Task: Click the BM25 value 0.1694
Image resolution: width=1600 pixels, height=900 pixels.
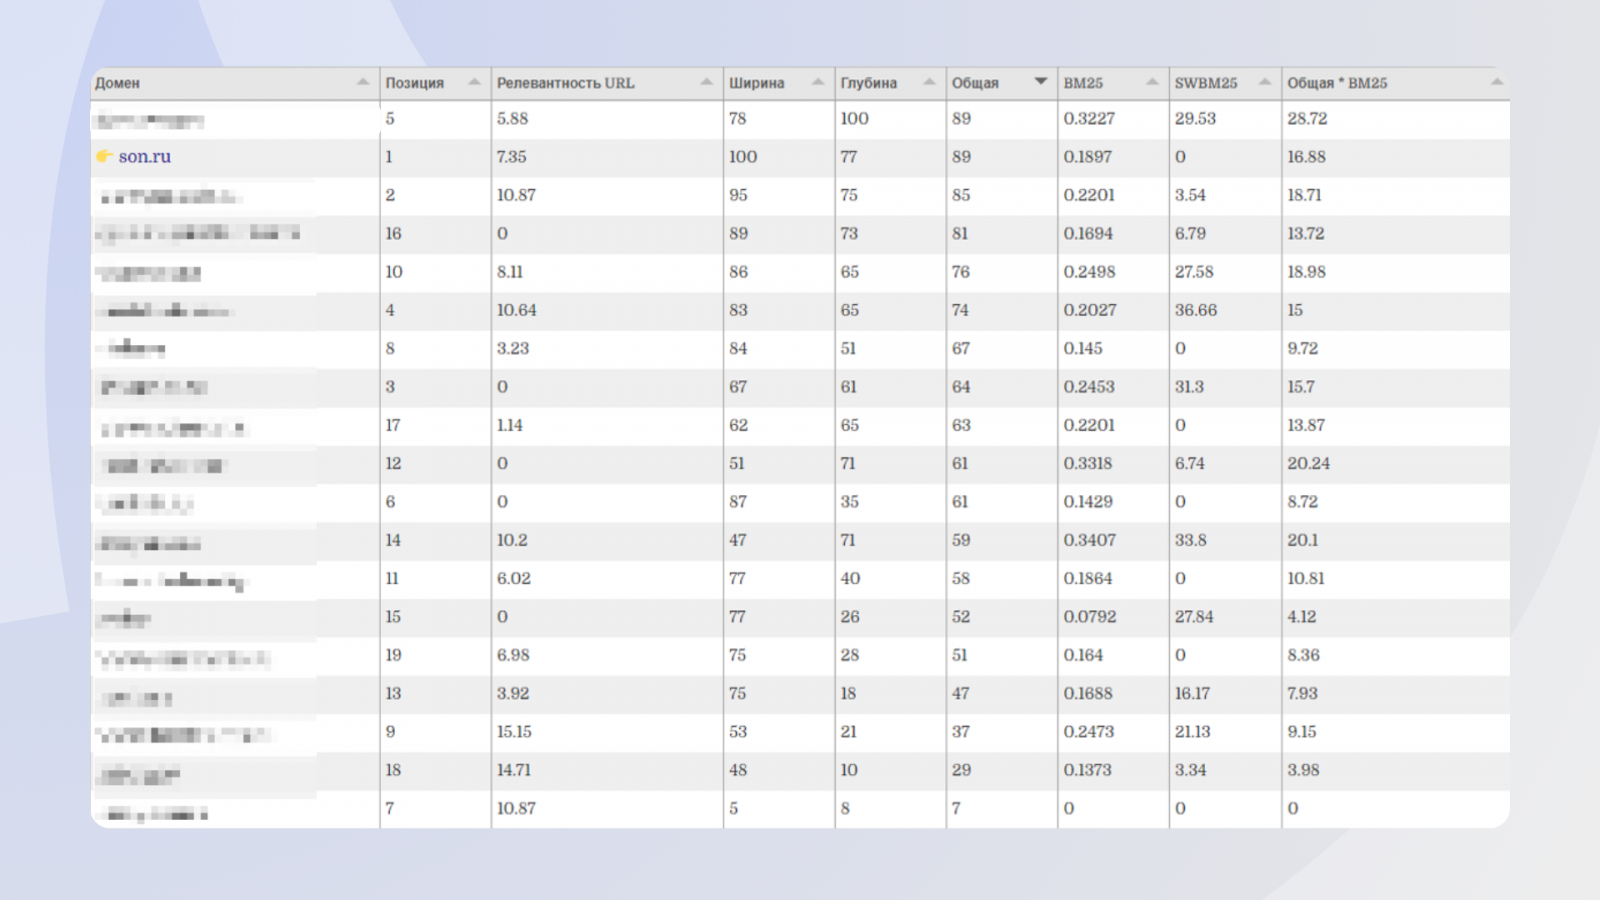Action: 1088,233
